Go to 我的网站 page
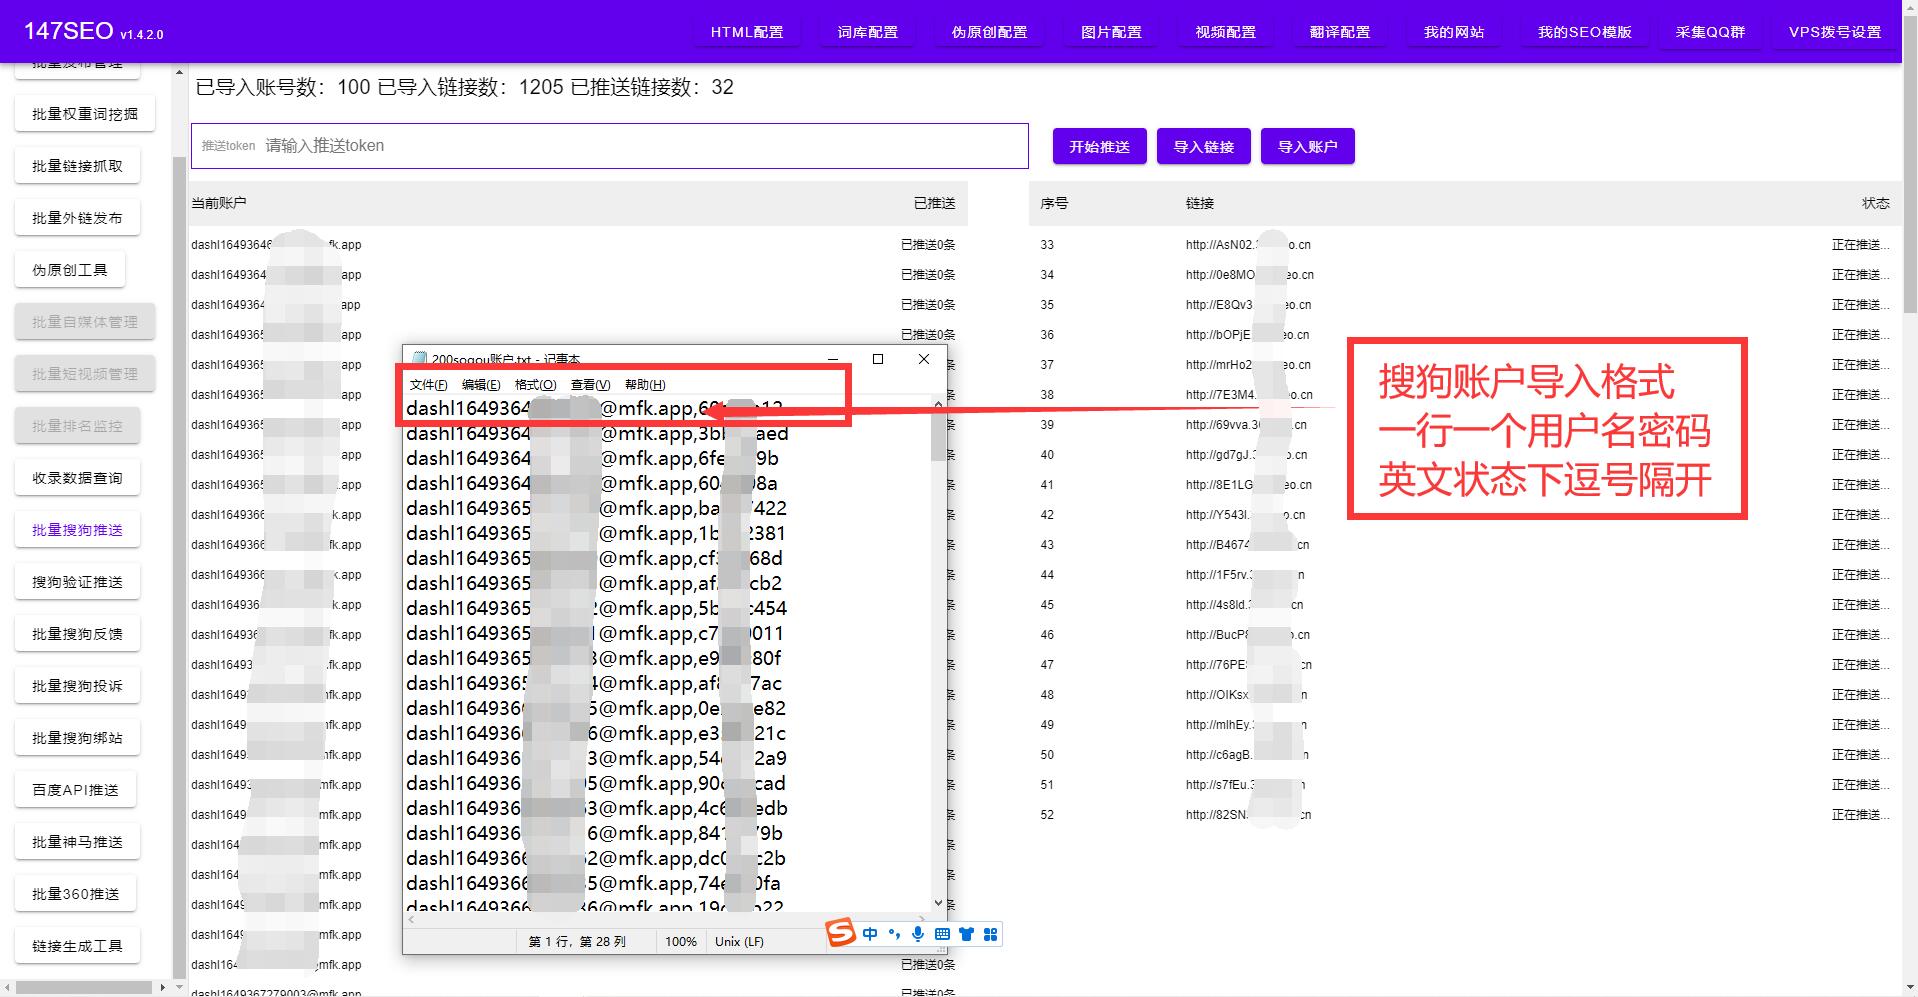1918x997 pixels. pos(1454,32)
